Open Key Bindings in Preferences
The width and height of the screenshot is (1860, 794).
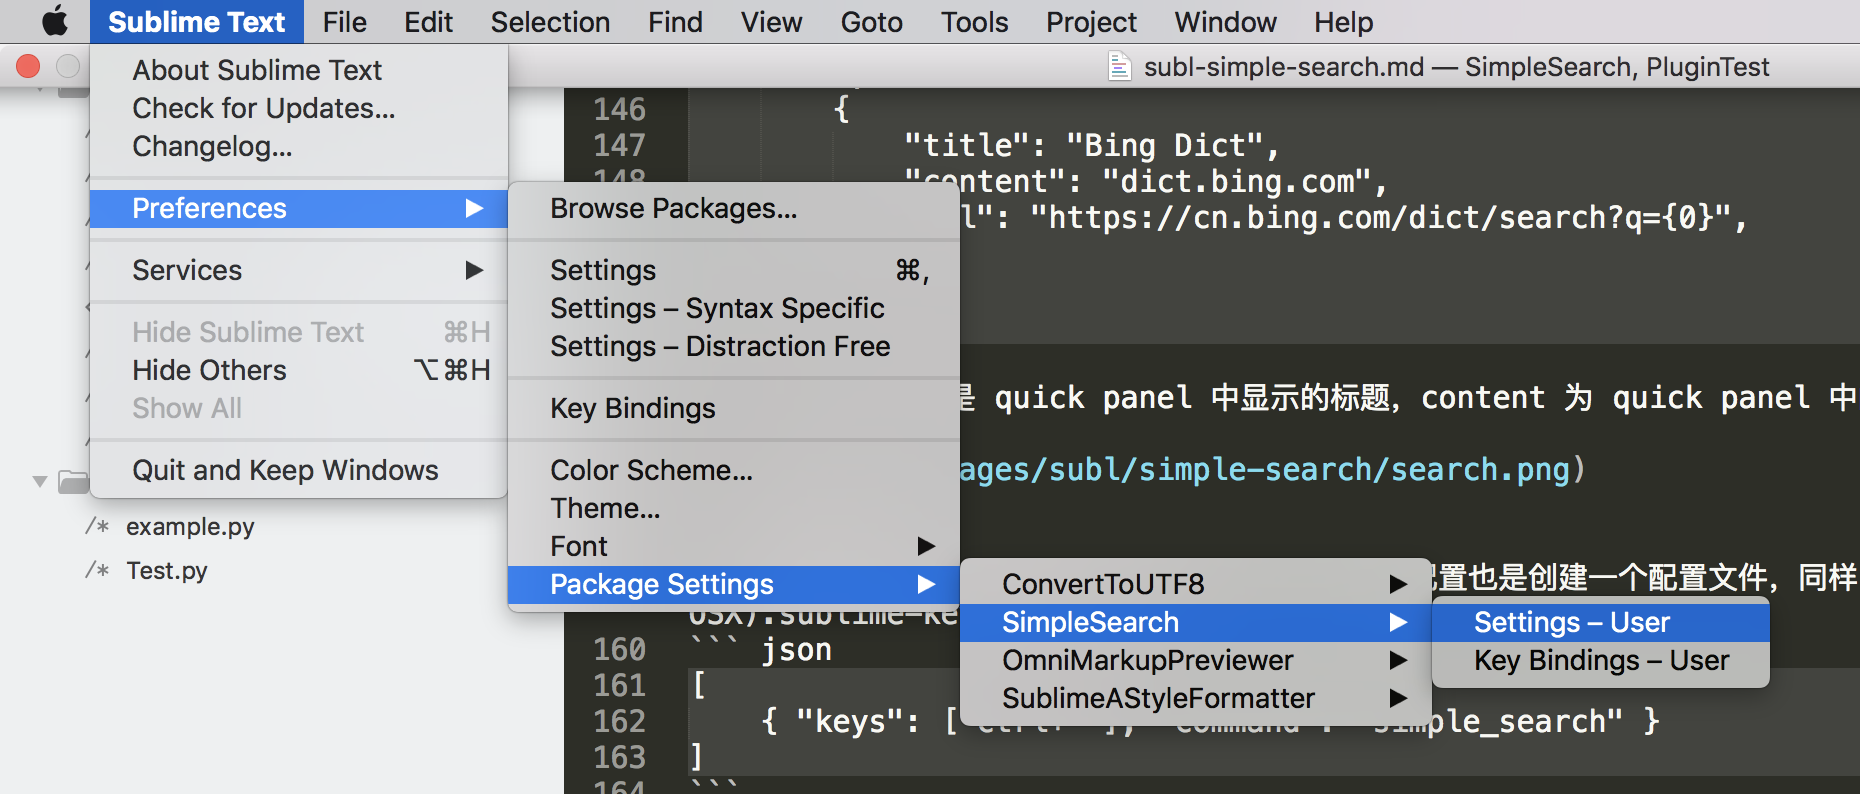pos(734,408)
